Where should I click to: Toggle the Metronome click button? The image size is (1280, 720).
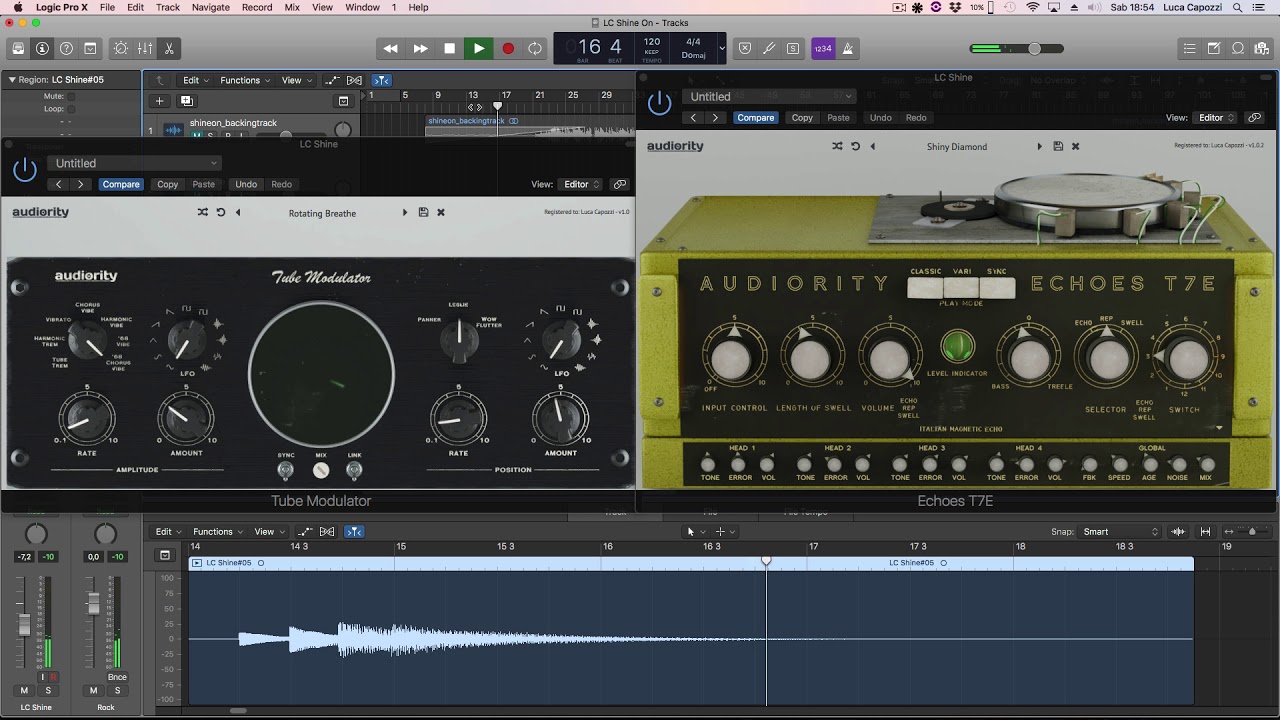pyautogui.click(x=848, y=48)
